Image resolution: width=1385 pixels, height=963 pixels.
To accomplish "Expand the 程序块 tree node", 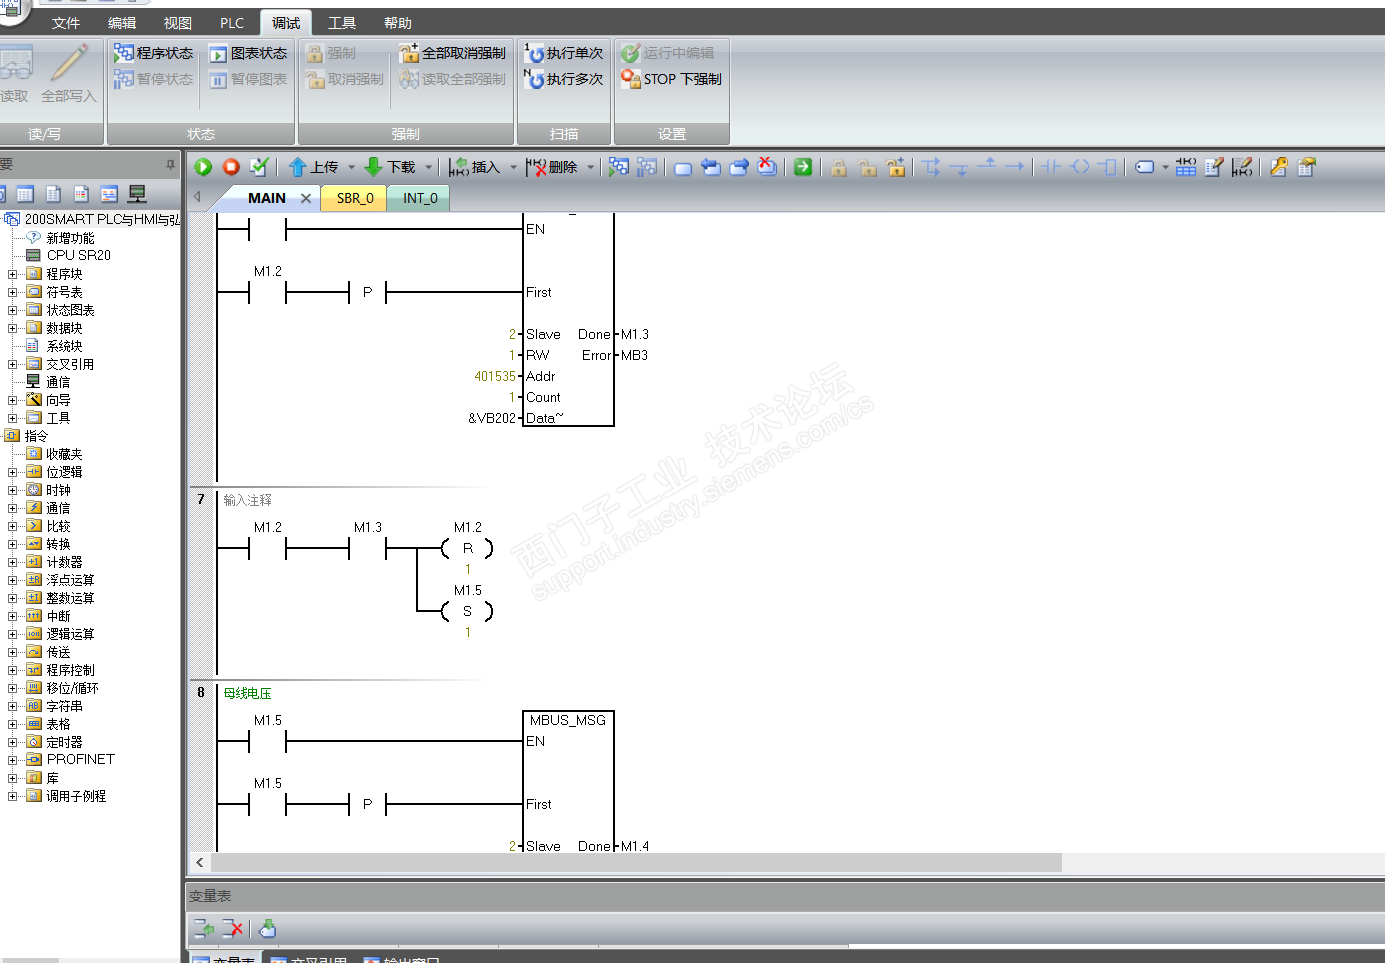I will tap(13, 274).
